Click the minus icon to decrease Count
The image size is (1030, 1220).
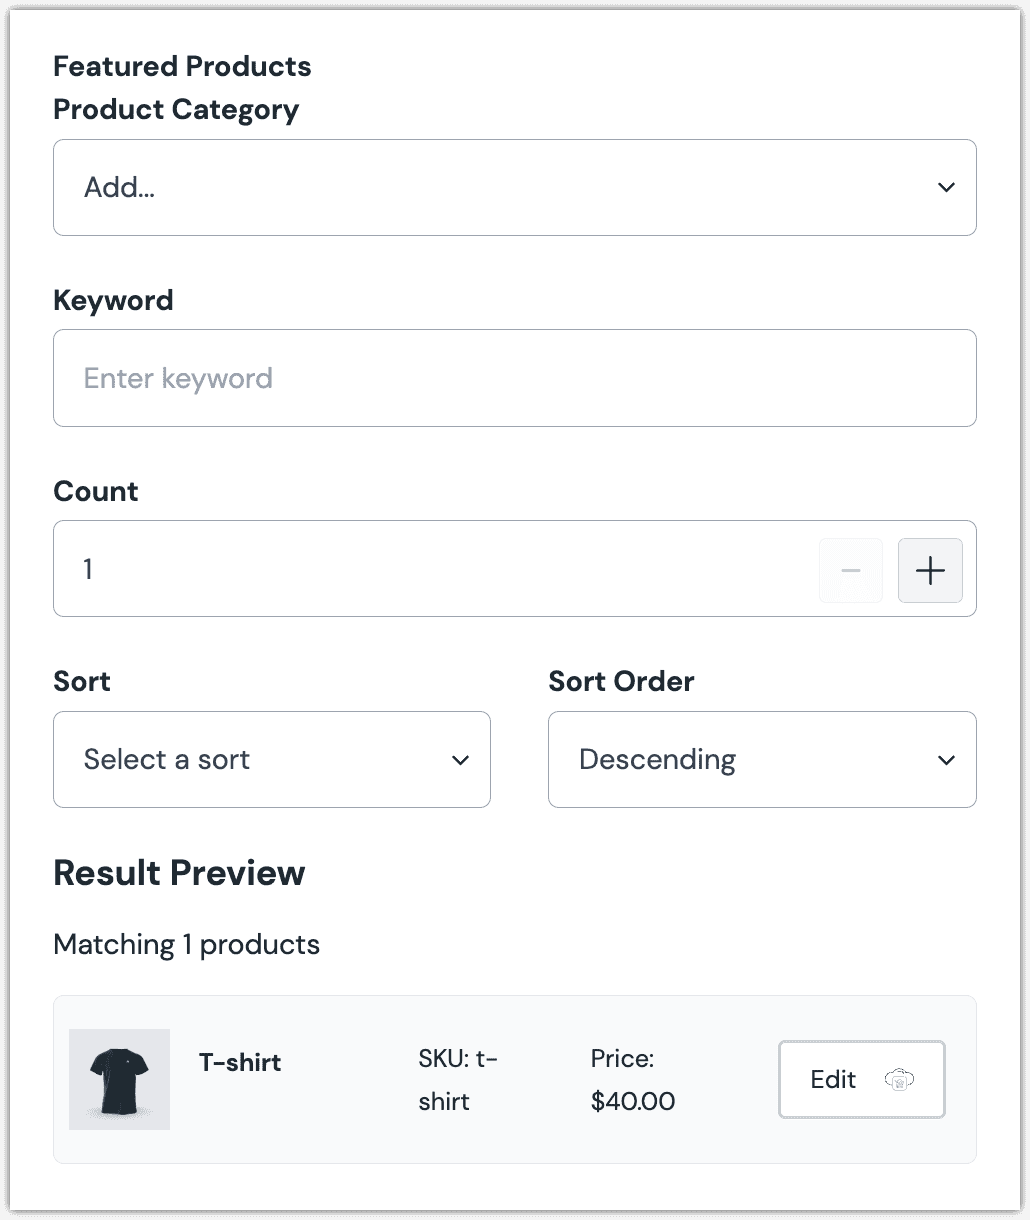[850, 570]
